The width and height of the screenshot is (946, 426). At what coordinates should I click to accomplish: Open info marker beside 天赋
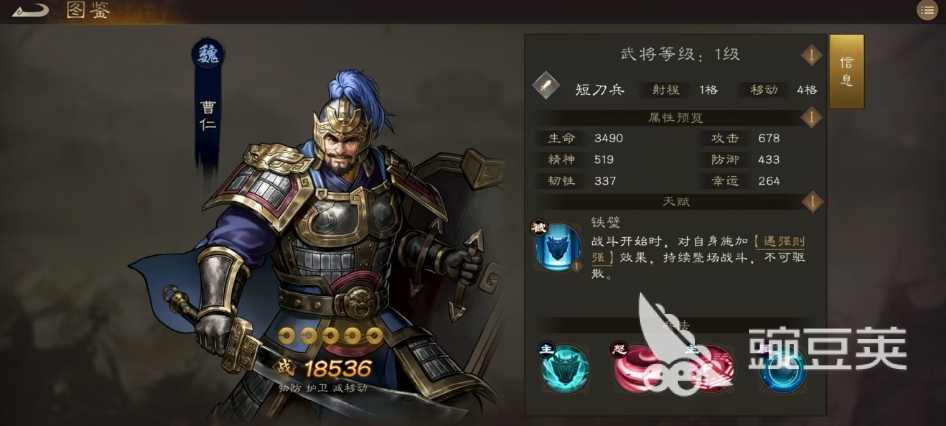point(811,202)
